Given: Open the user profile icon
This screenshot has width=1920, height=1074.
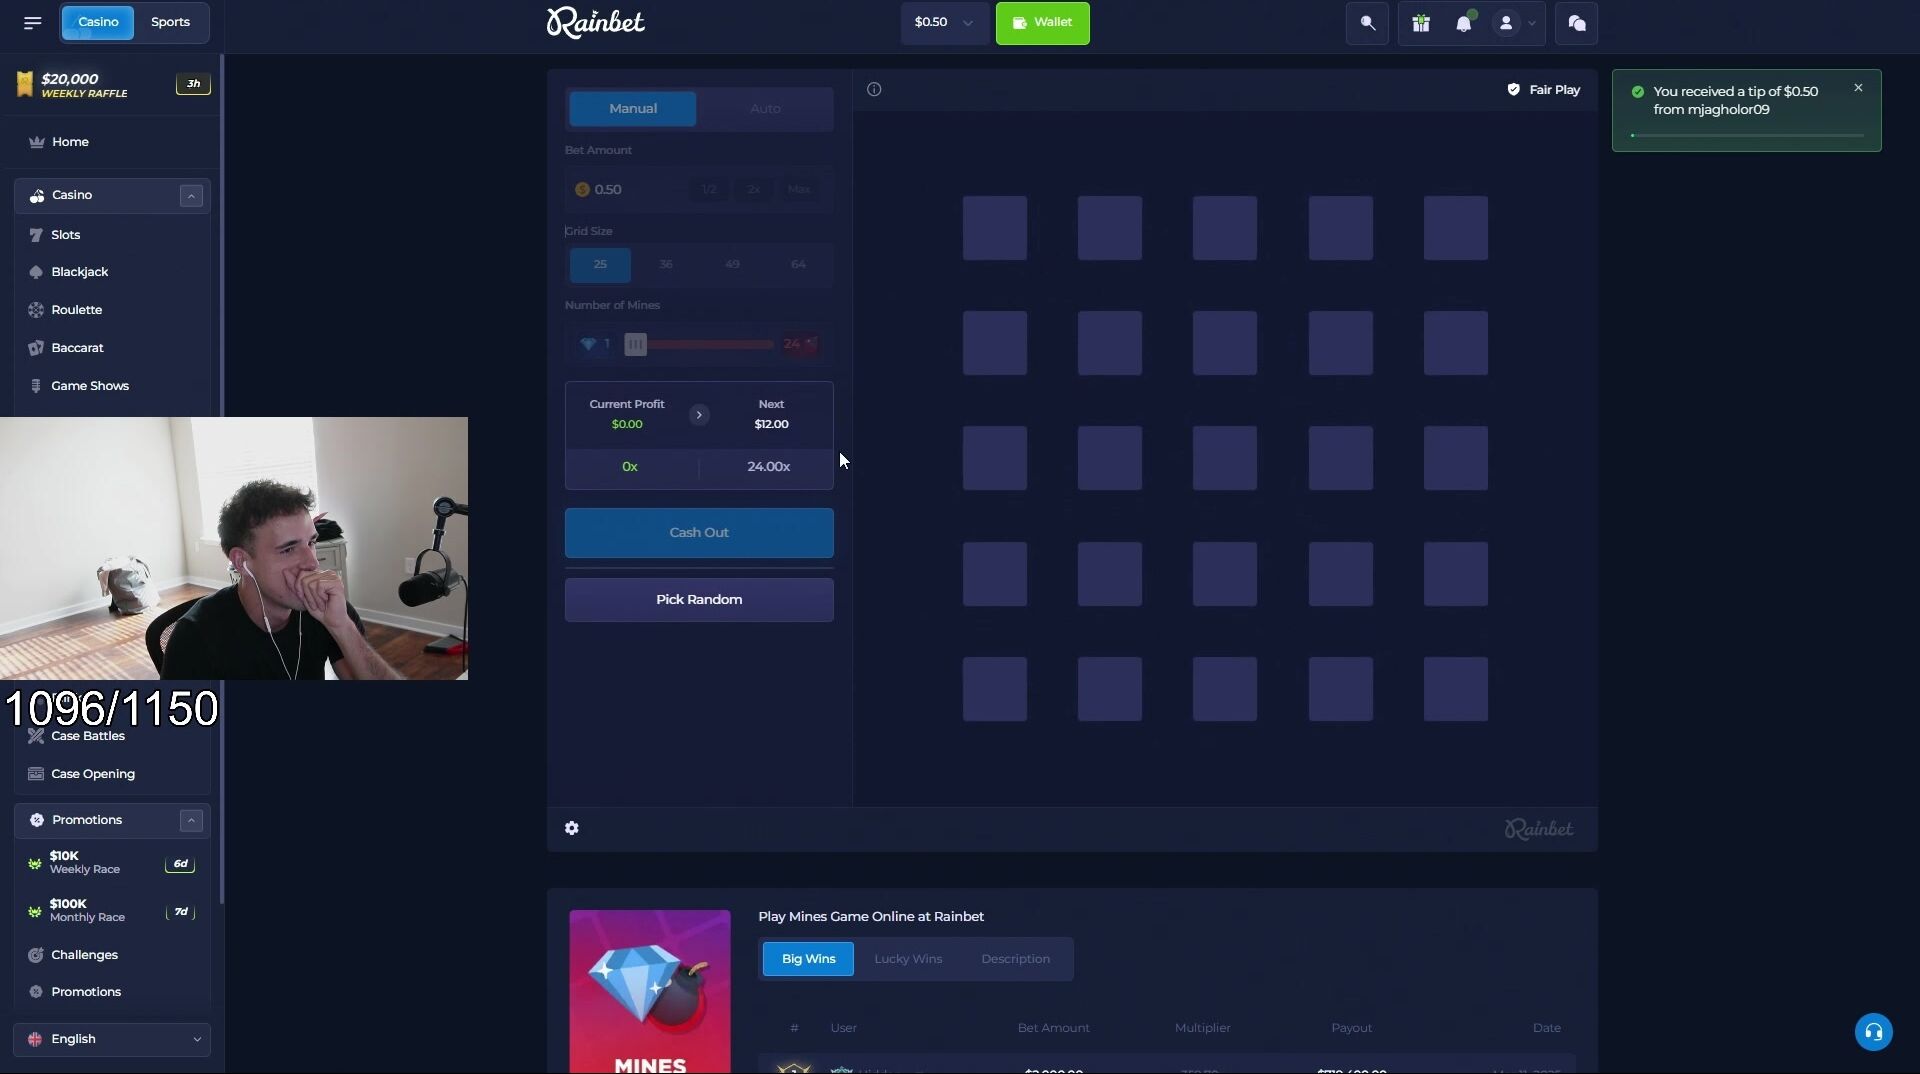Looking at the screenshot, I should [1506, 23].
